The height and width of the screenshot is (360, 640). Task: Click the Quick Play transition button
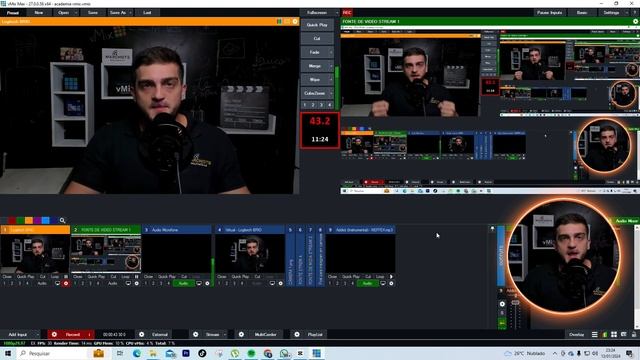[x=317, y=25]
